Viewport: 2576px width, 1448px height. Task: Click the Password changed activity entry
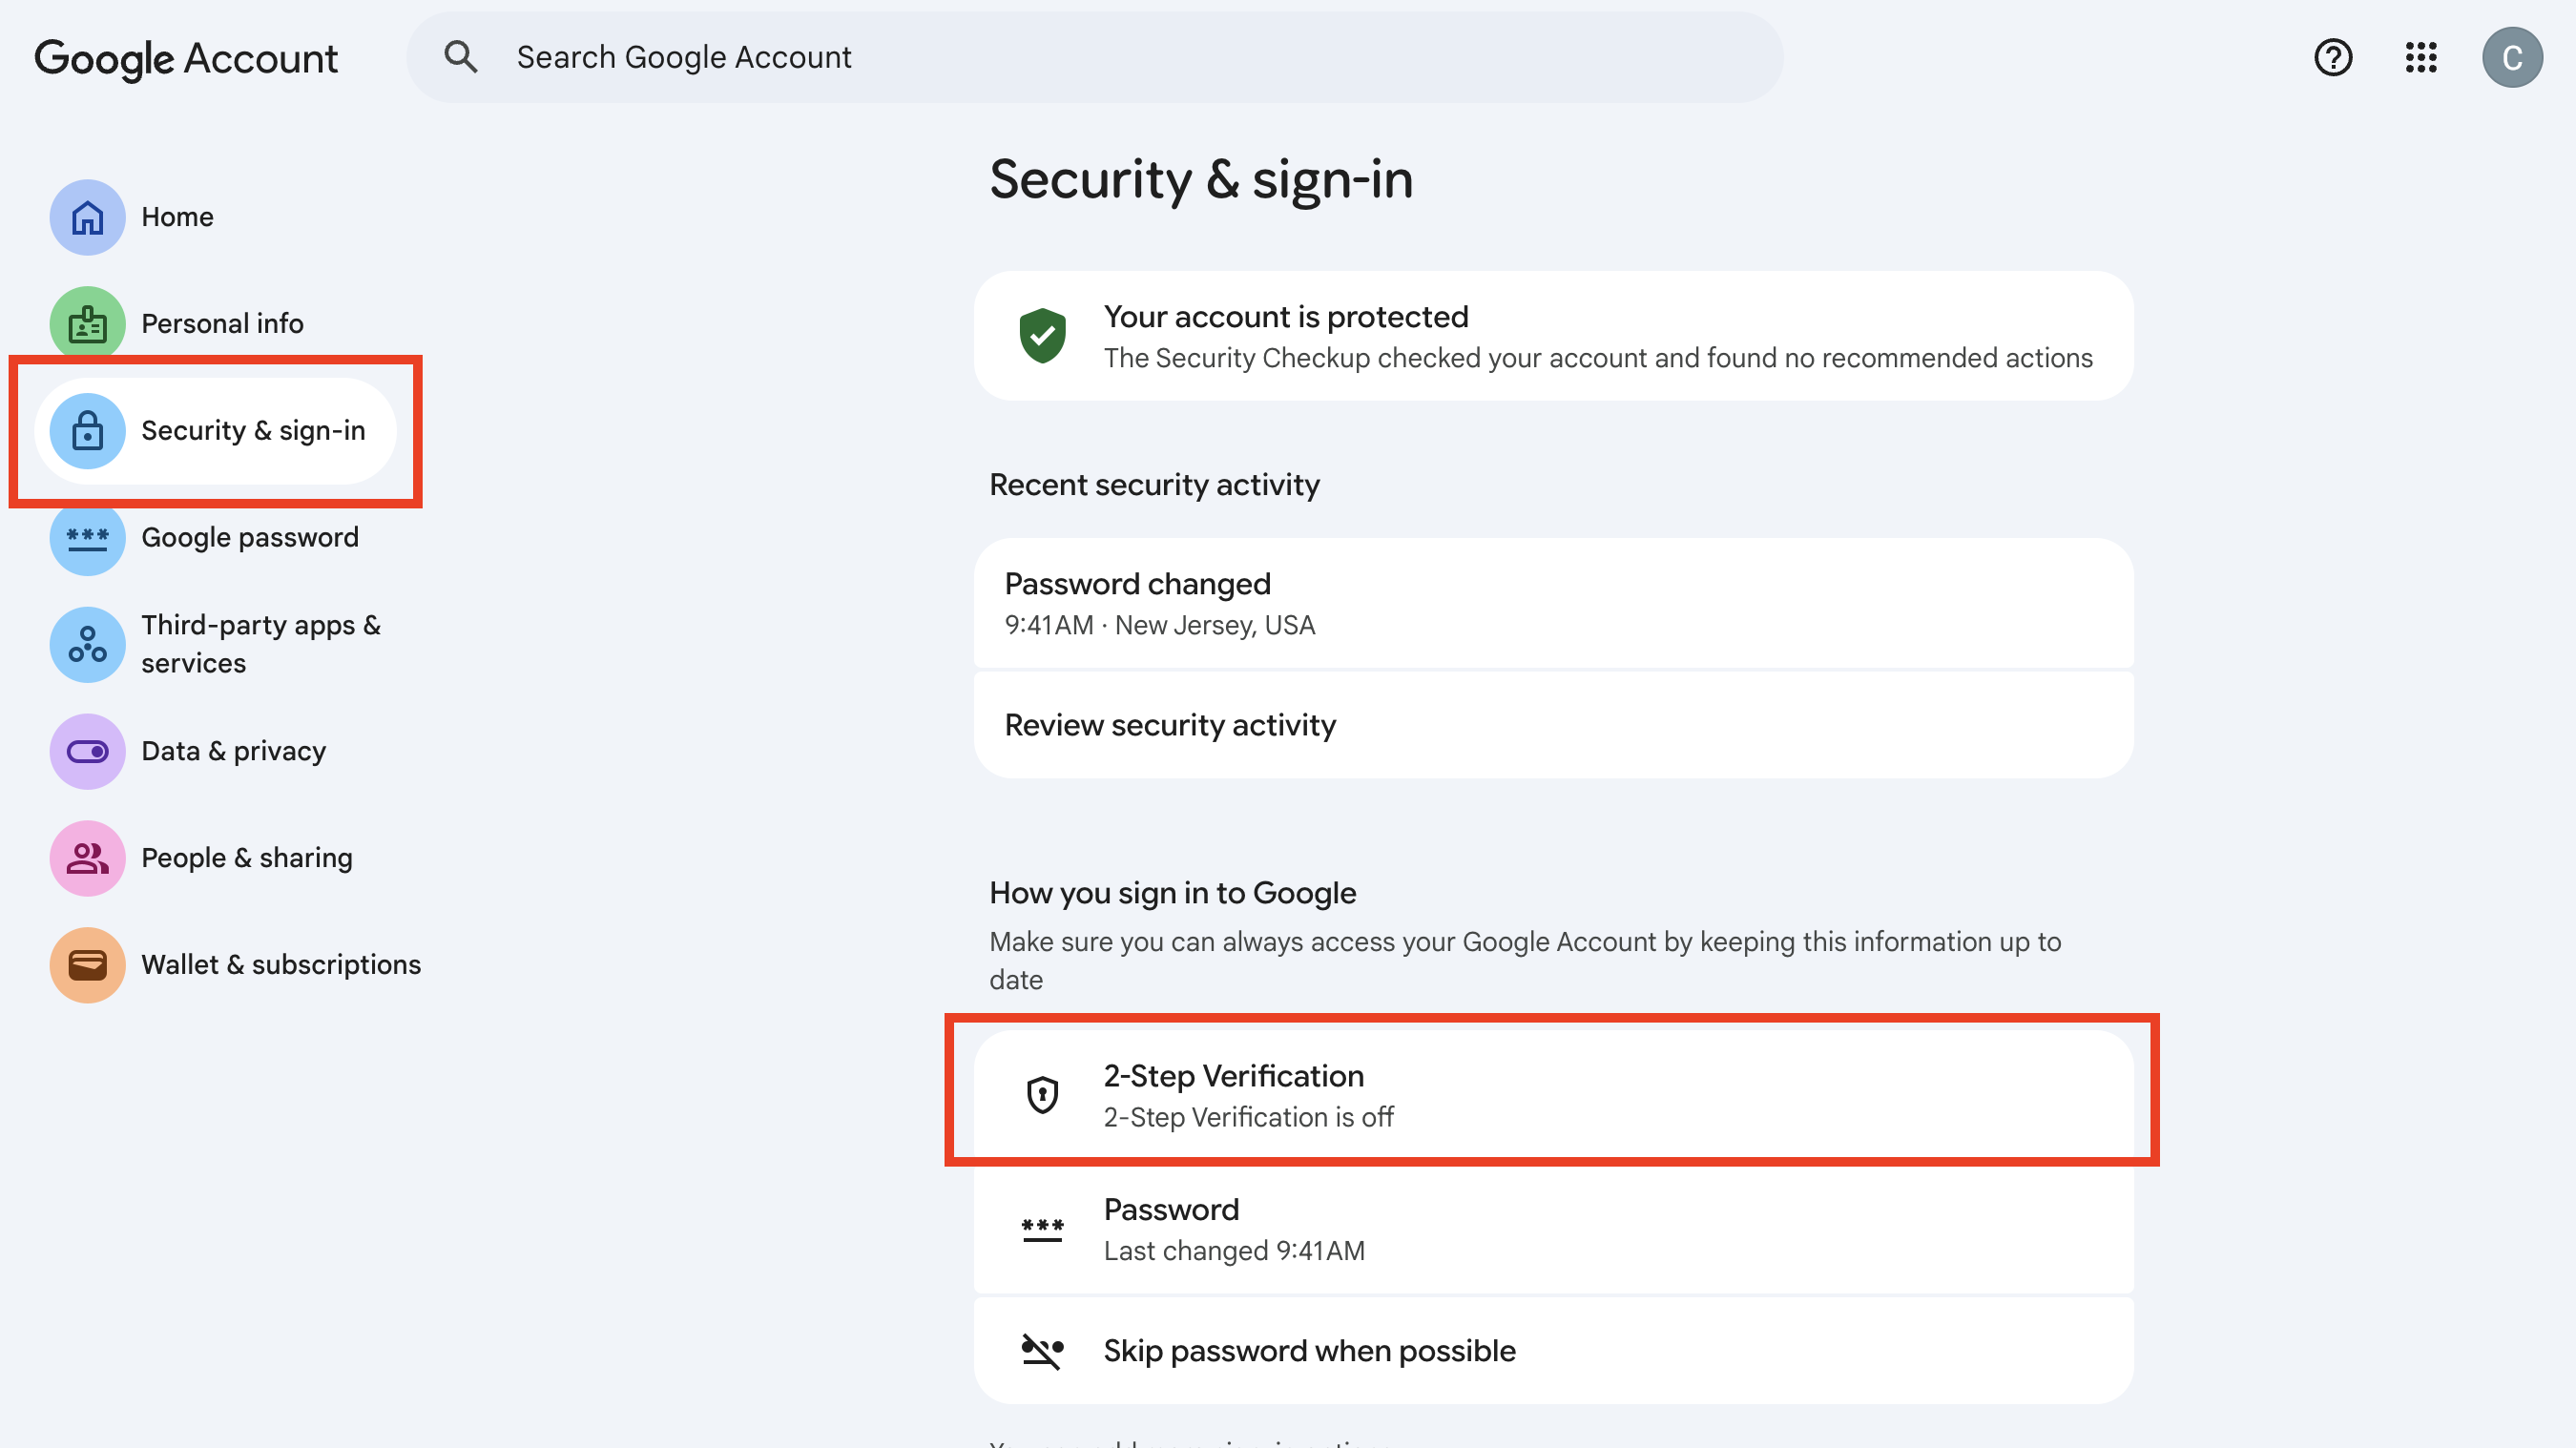click(1552, 603)
